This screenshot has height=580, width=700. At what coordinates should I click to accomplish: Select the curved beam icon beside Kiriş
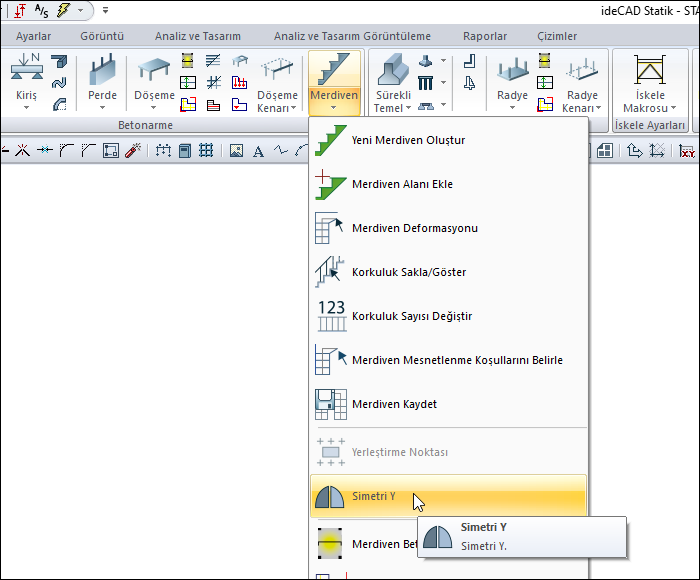tap(59, 83)
